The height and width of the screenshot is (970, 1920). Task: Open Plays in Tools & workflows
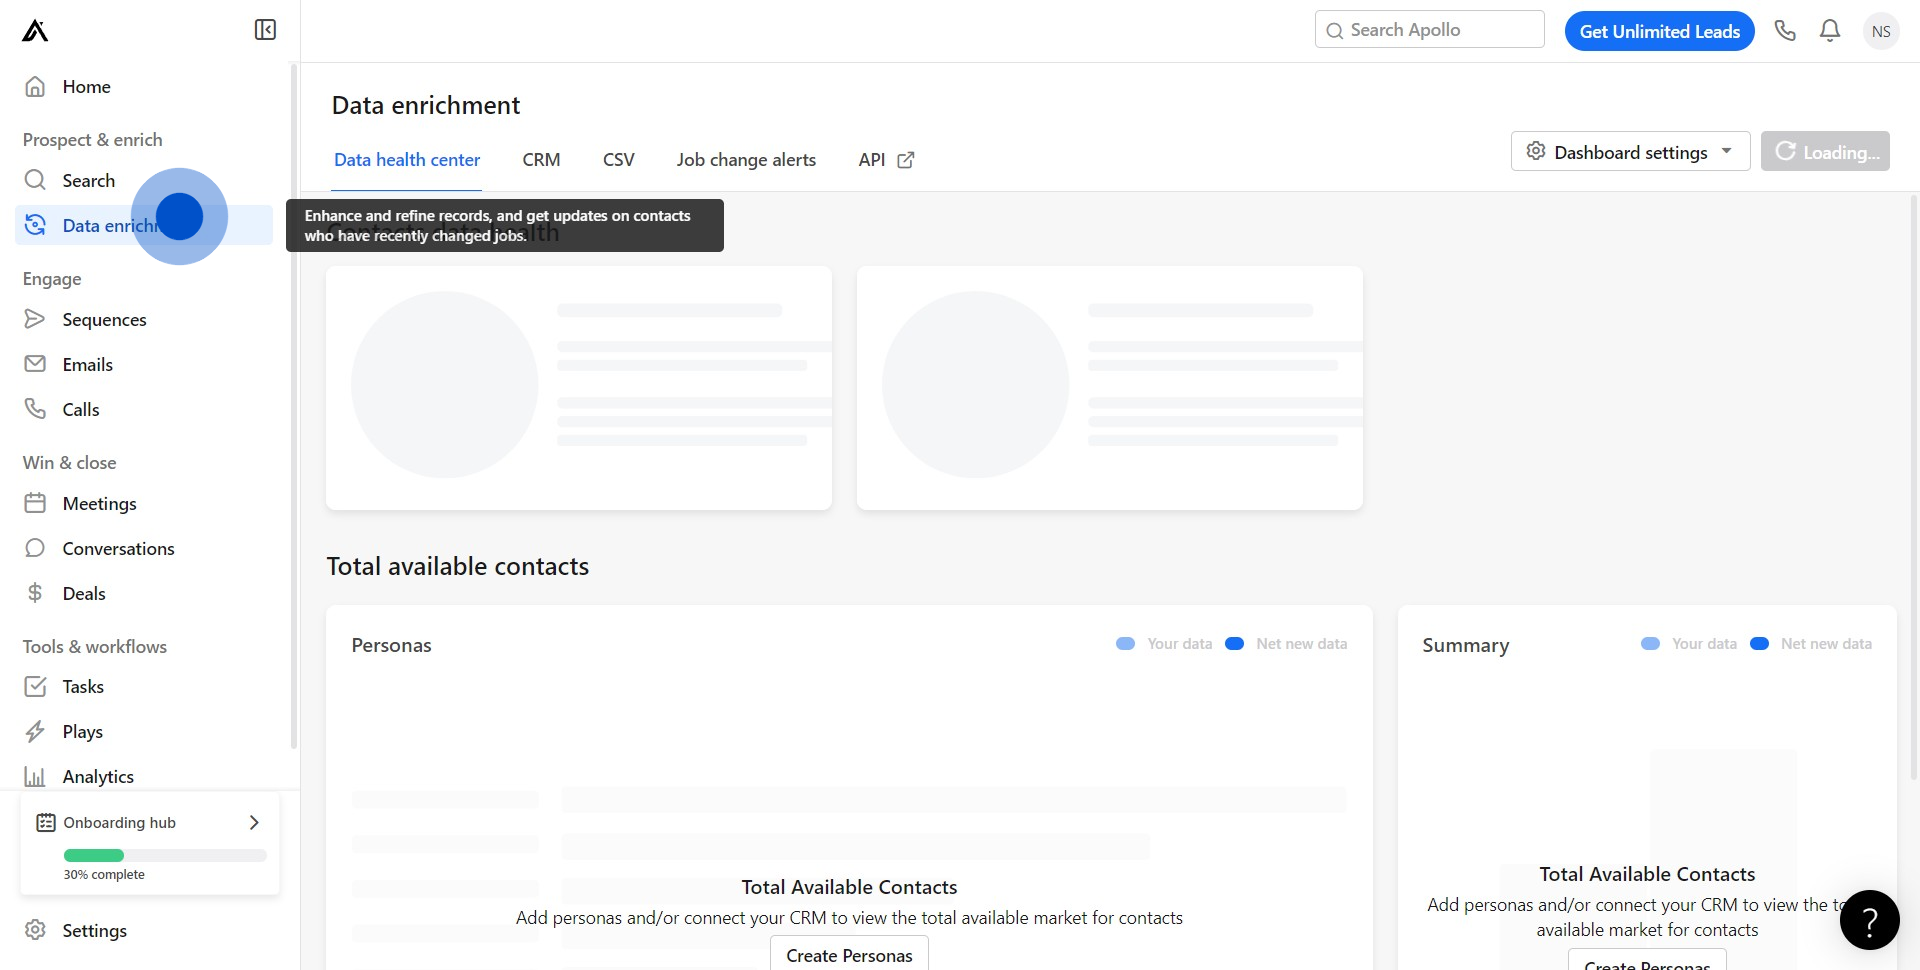coord(82,732)
